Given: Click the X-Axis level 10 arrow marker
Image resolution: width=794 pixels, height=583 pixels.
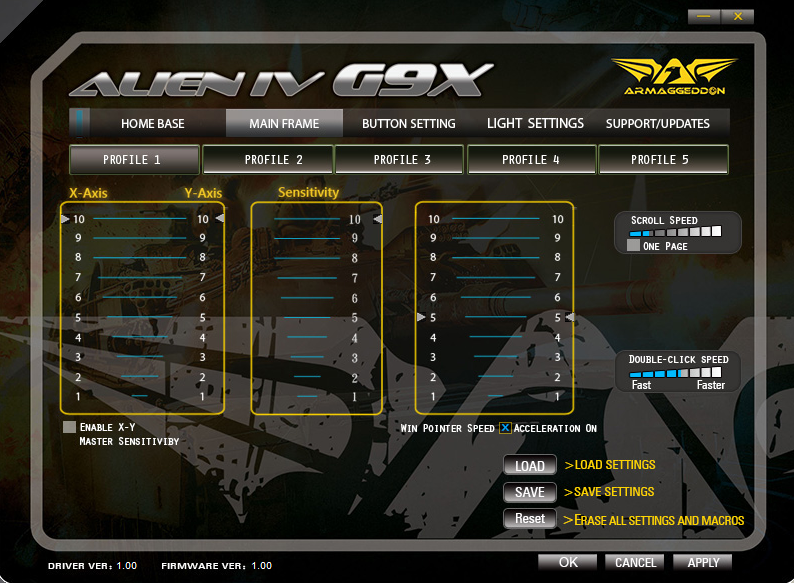Looking at the screenshot, I should tap(65, 219).
